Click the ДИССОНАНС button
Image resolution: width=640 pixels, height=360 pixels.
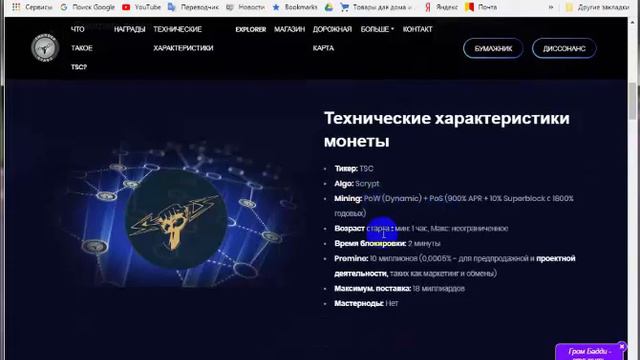coord(564,48)
